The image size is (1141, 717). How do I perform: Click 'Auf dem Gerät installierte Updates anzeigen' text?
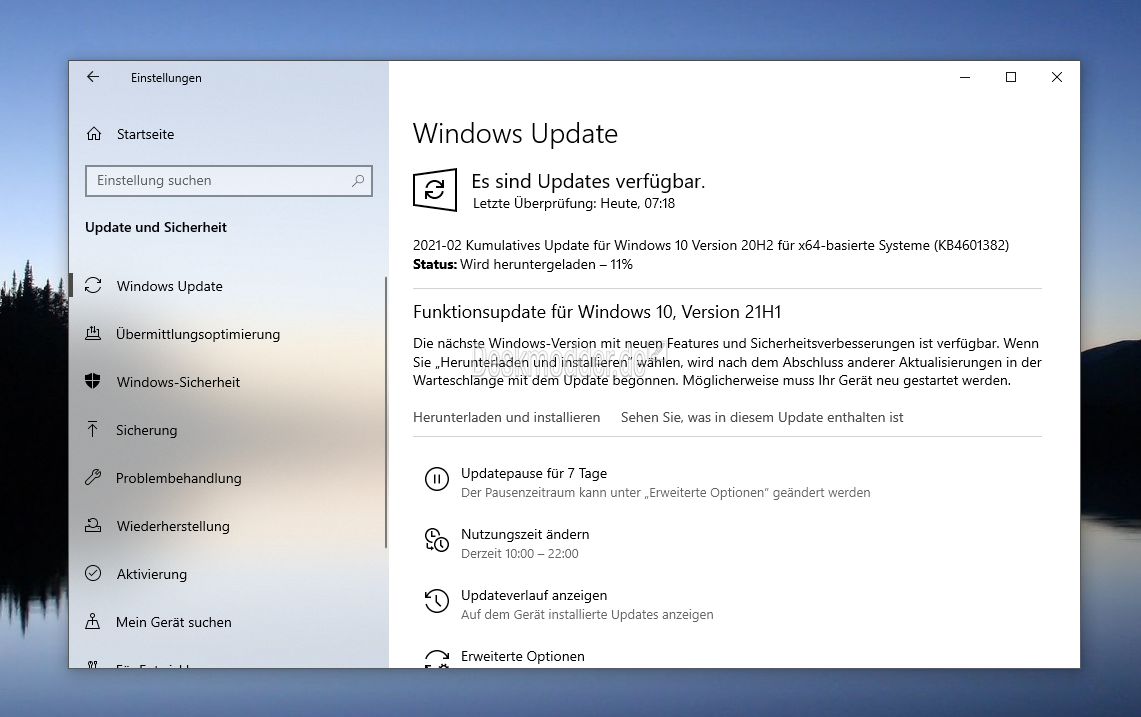pos(587,615)
